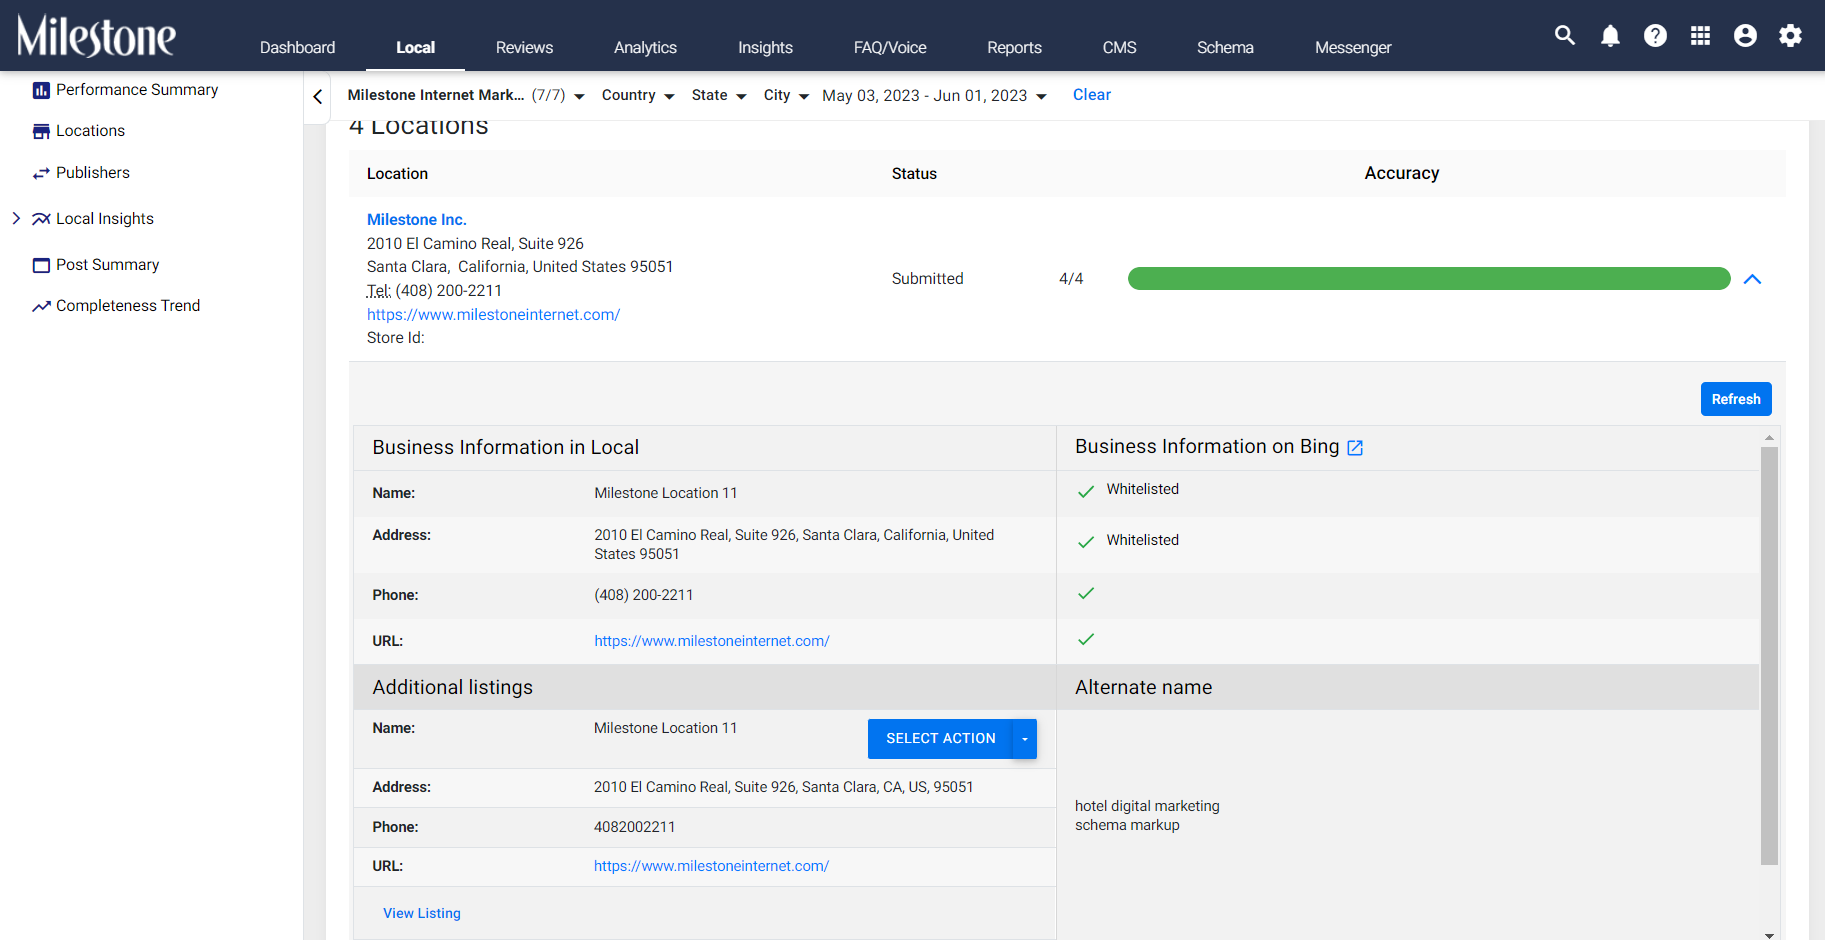The image size is (1825, 940).
Task: Open Performance Summary in sidebar
Action: (137, 90)
